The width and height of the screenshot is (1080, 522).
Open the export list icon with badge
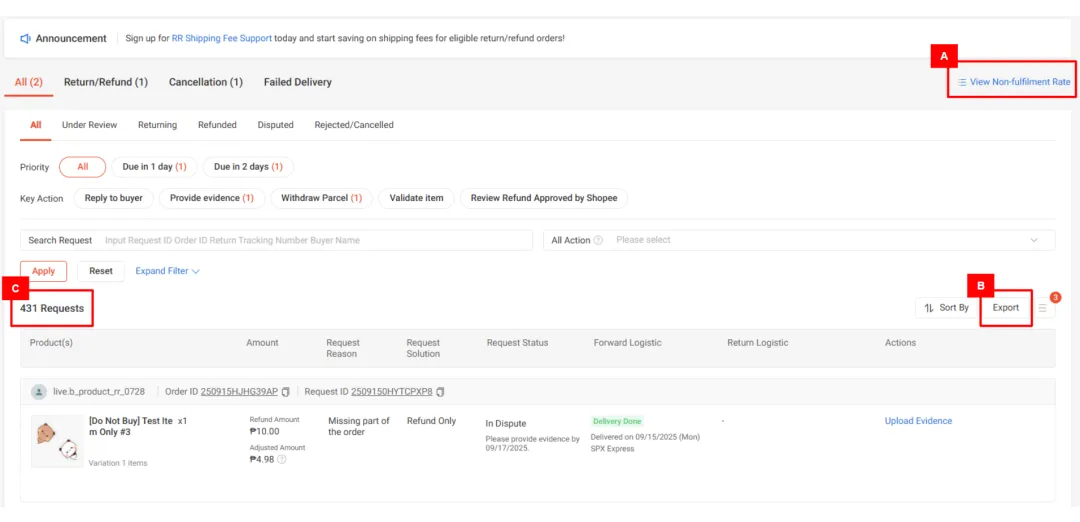click(x=1043, y=308)
